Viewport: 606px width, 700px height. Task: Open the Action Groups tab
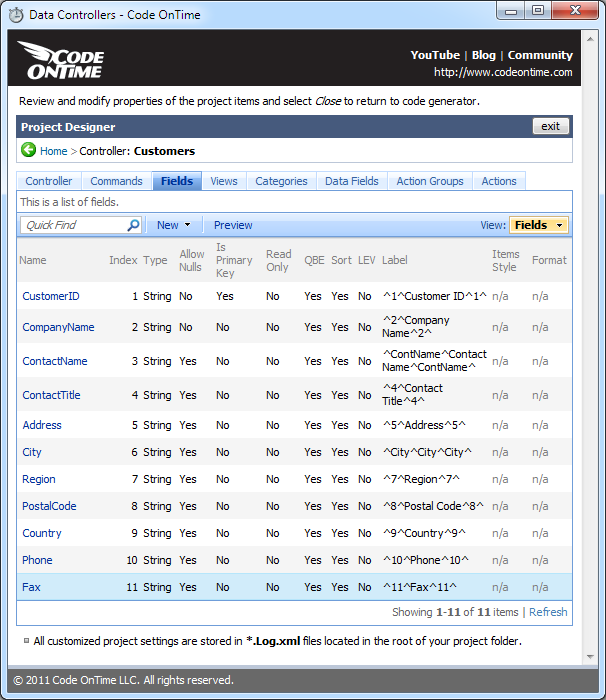click(x=430, y=181)
